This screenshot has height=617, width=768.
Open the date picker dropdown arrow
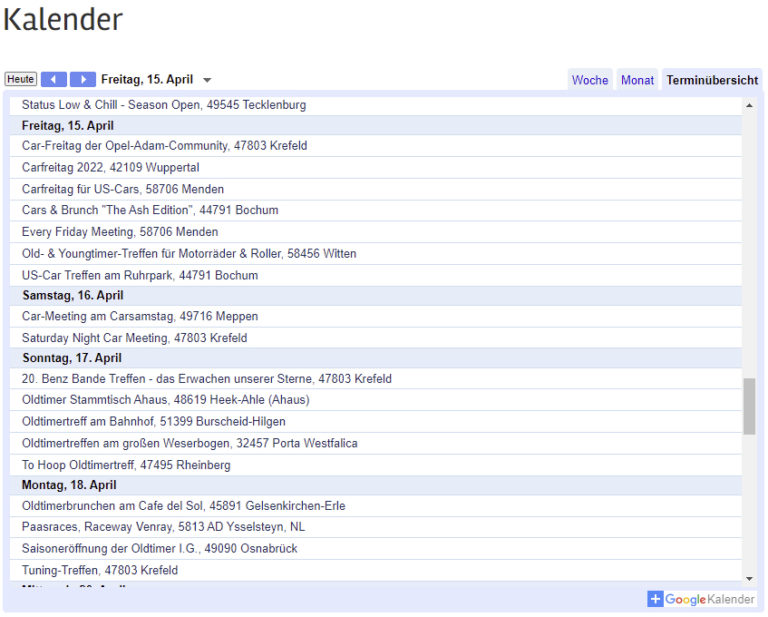pyautogui.click(x=207, y=80)
